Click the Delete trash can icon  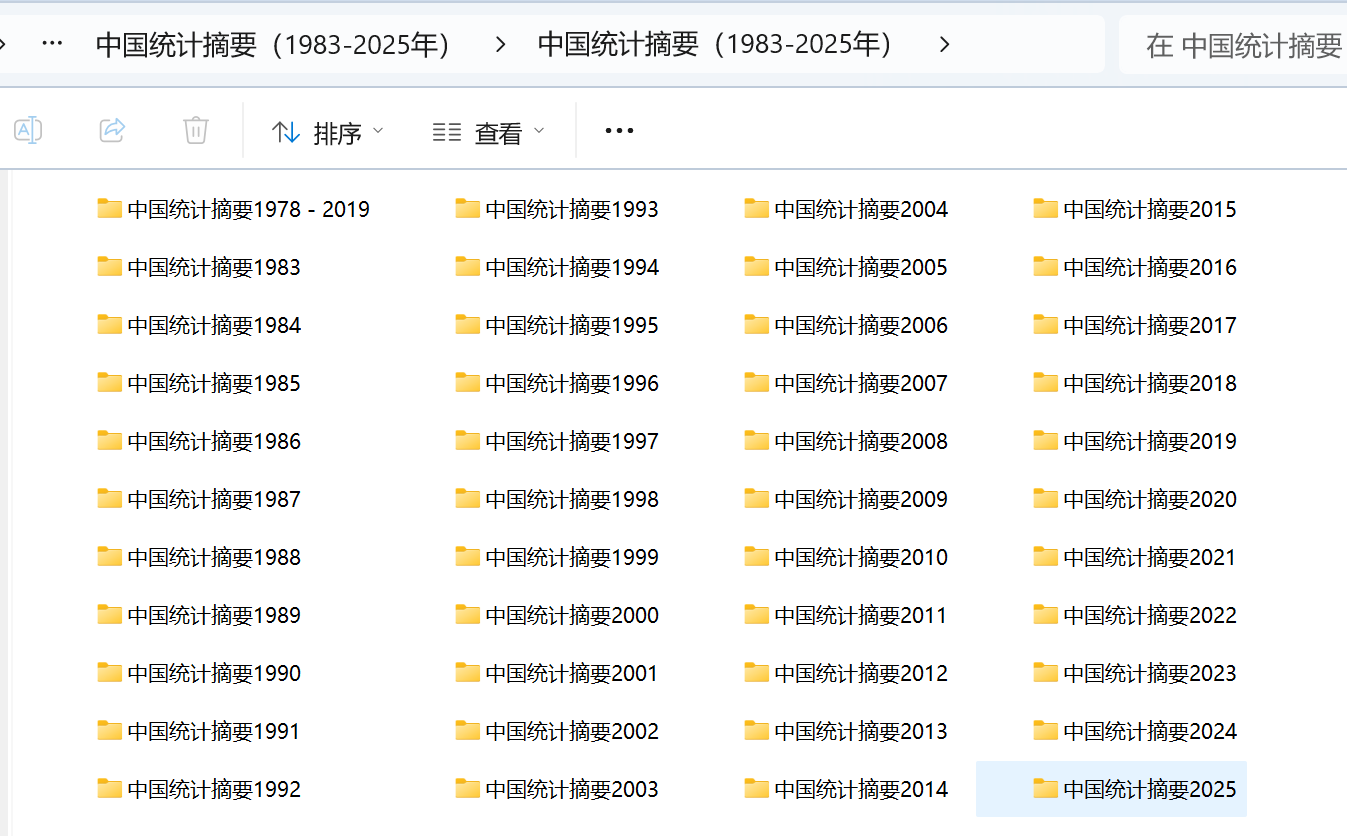point(196,130)
